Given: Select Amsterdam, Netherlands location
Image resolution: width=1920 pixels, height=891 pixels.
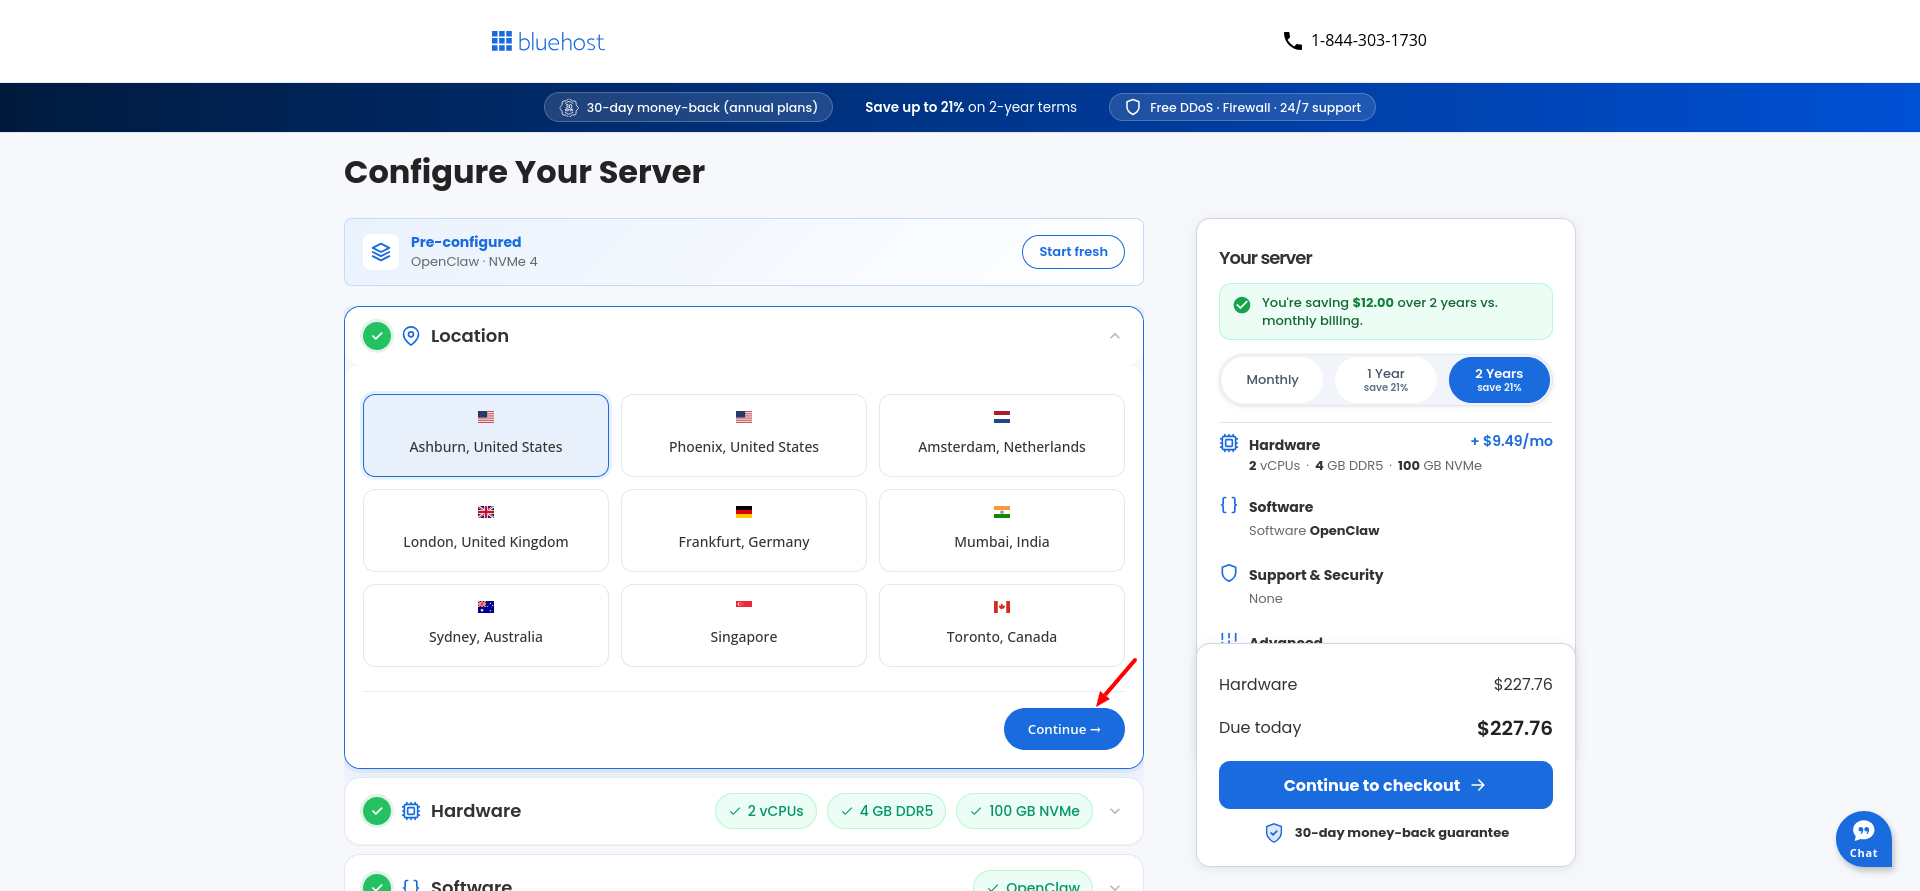Looking at the screenshot, I should [x=1002, y=435].
